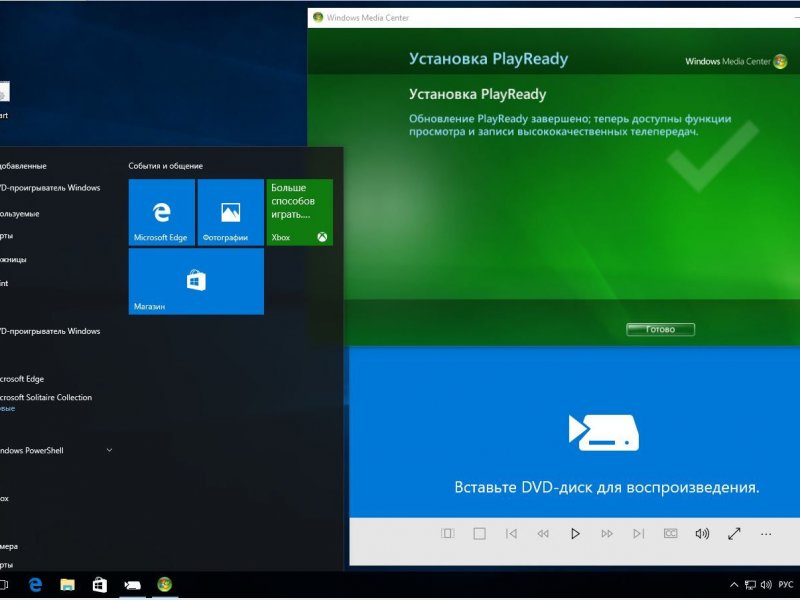The width and height of the screenshot is (800, 600).
Task: Fast forward in the DVD player
Action: pyautogui.click(x=607, y=534)
